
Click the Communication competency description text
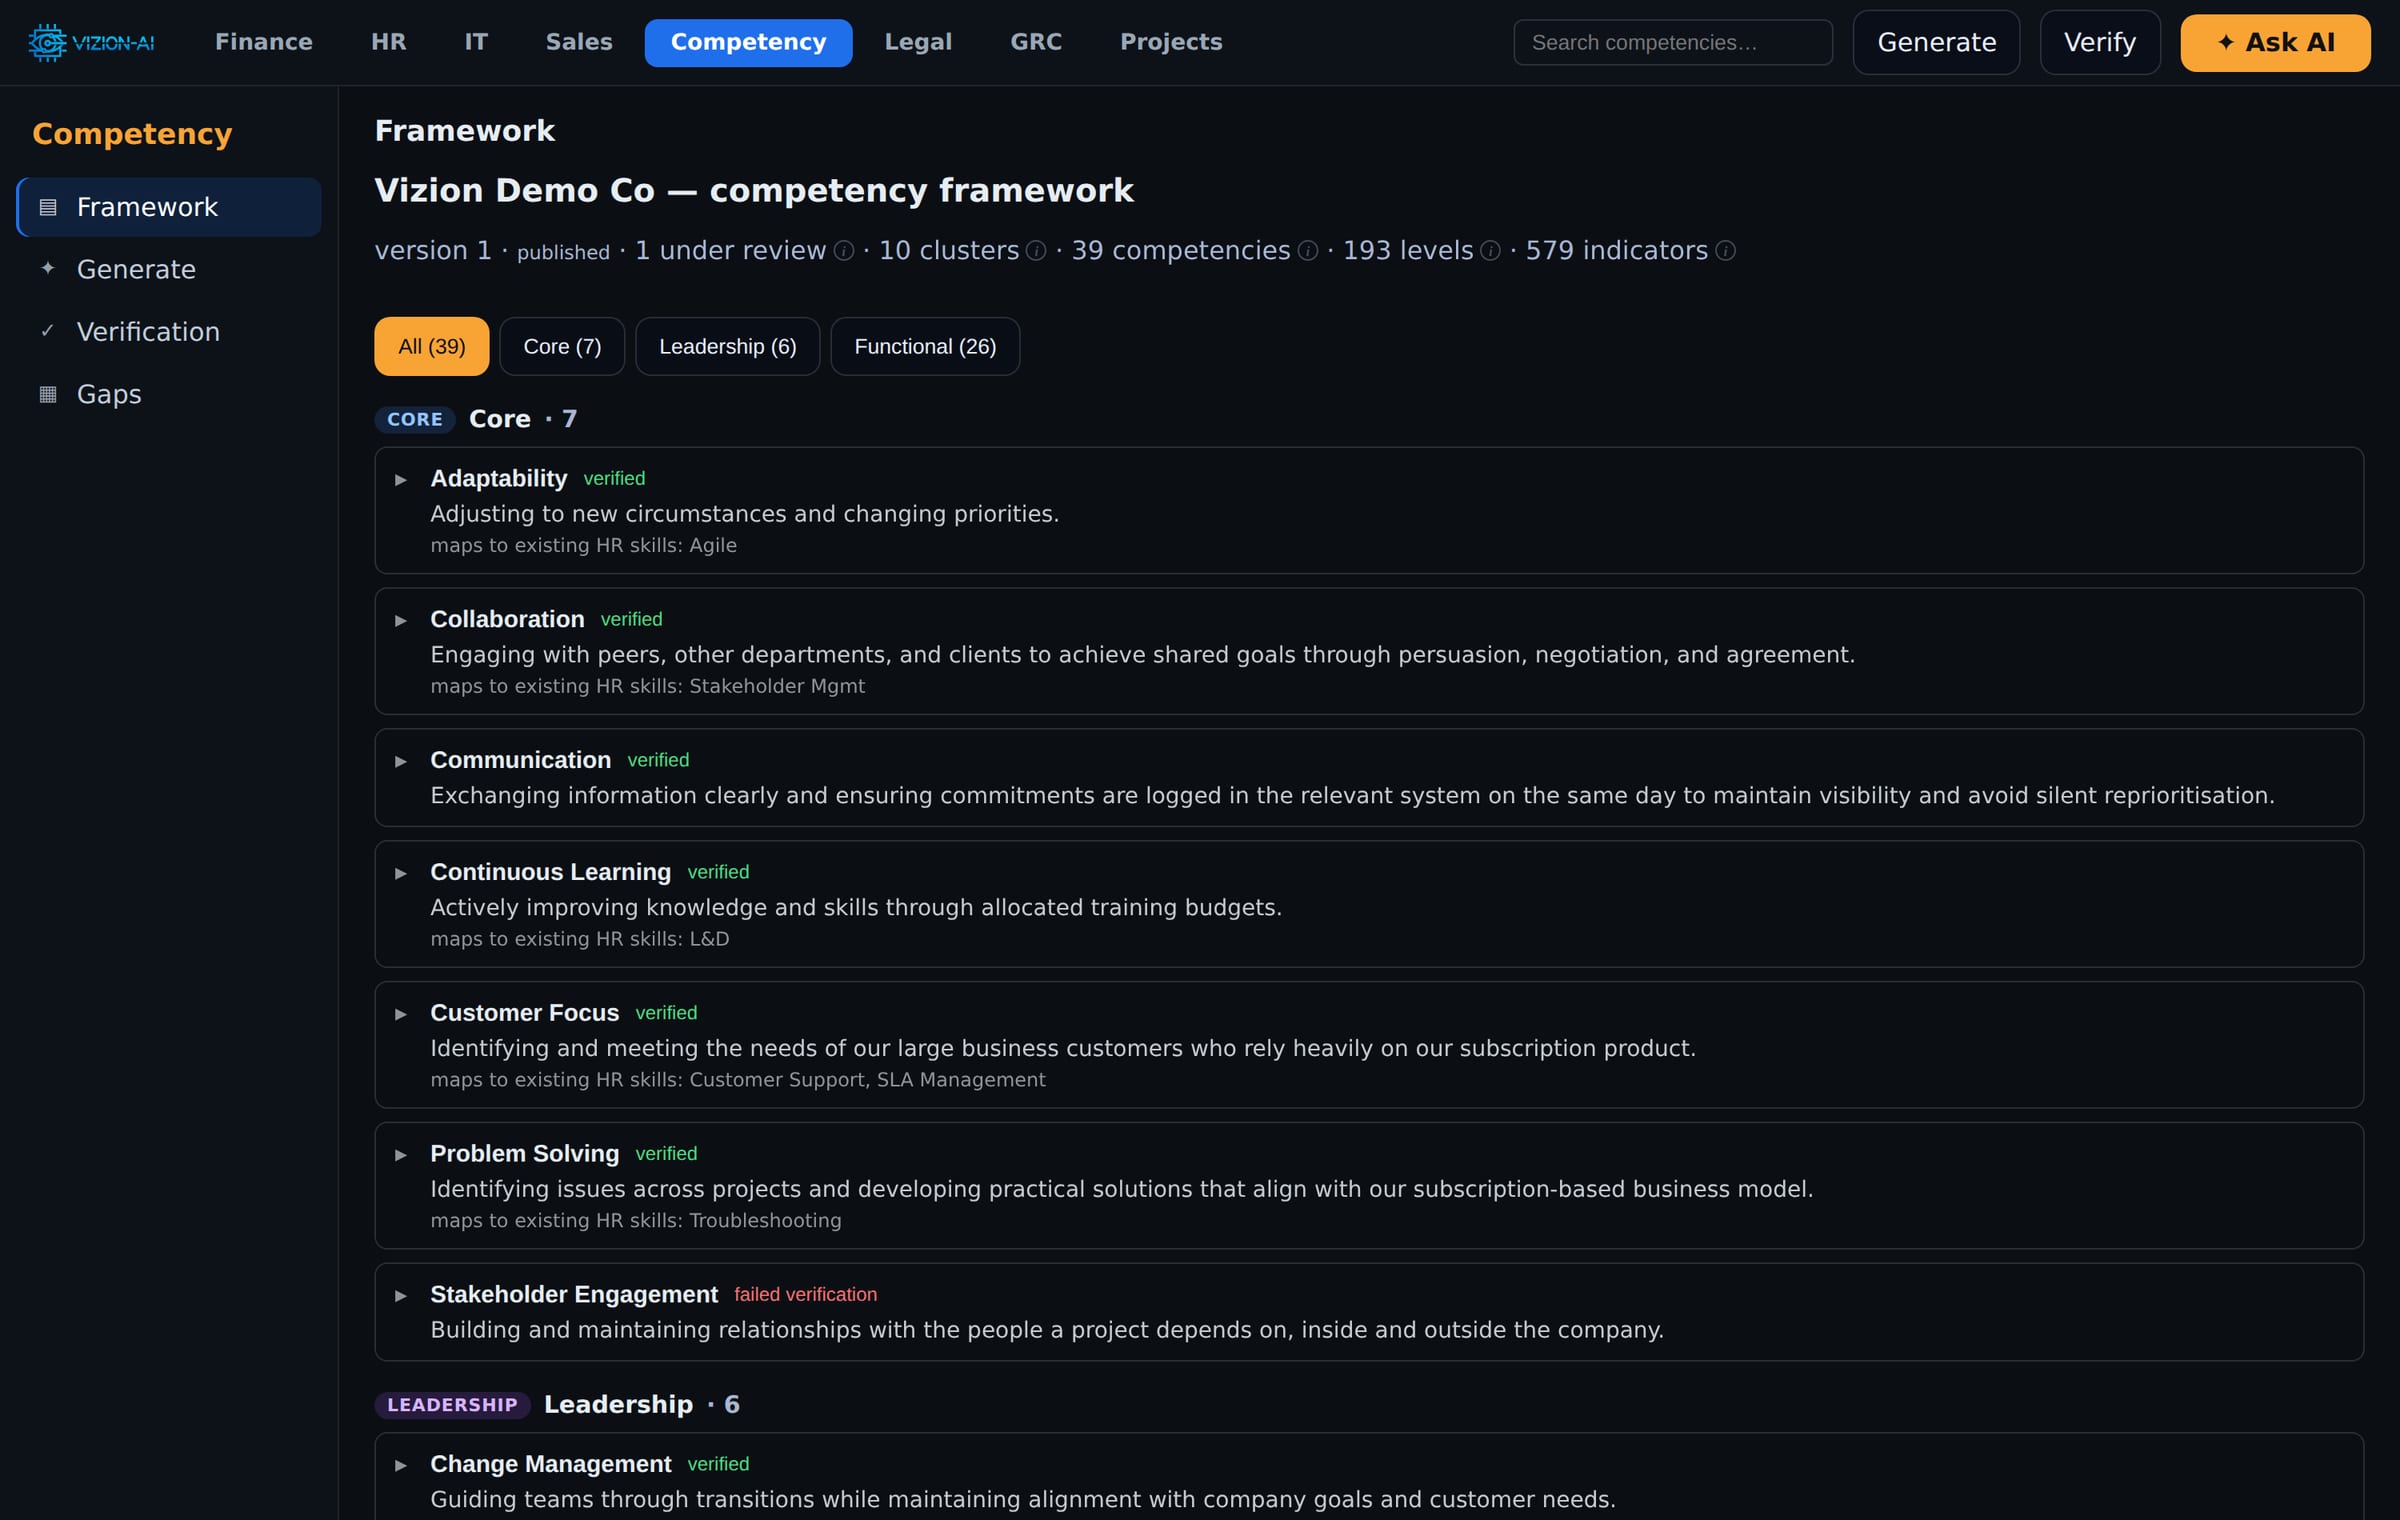pyautogui.click(x=1352, y=796)
